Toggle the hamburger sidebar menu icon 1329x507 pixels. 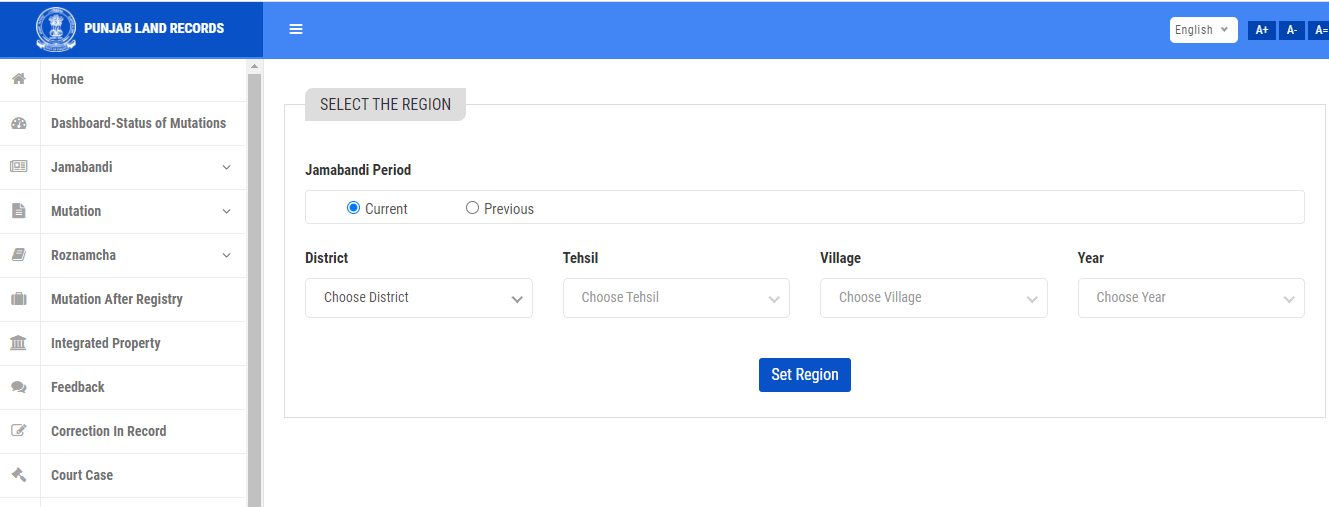coord(296,29)
